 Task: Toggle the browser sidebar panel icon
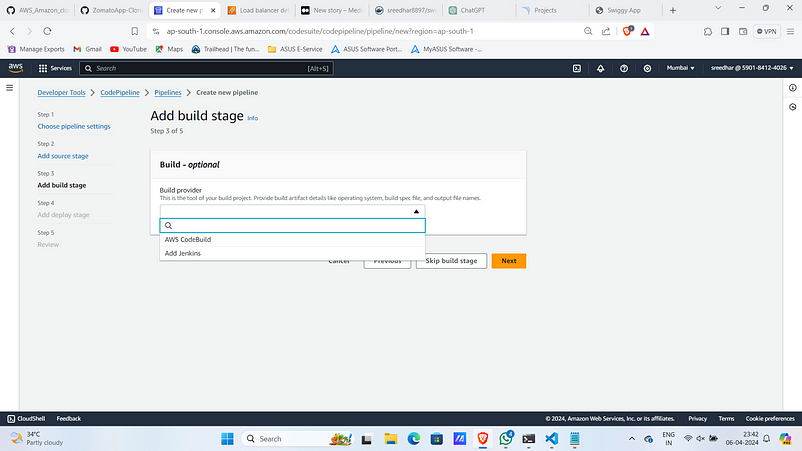[x=725, y=31]
